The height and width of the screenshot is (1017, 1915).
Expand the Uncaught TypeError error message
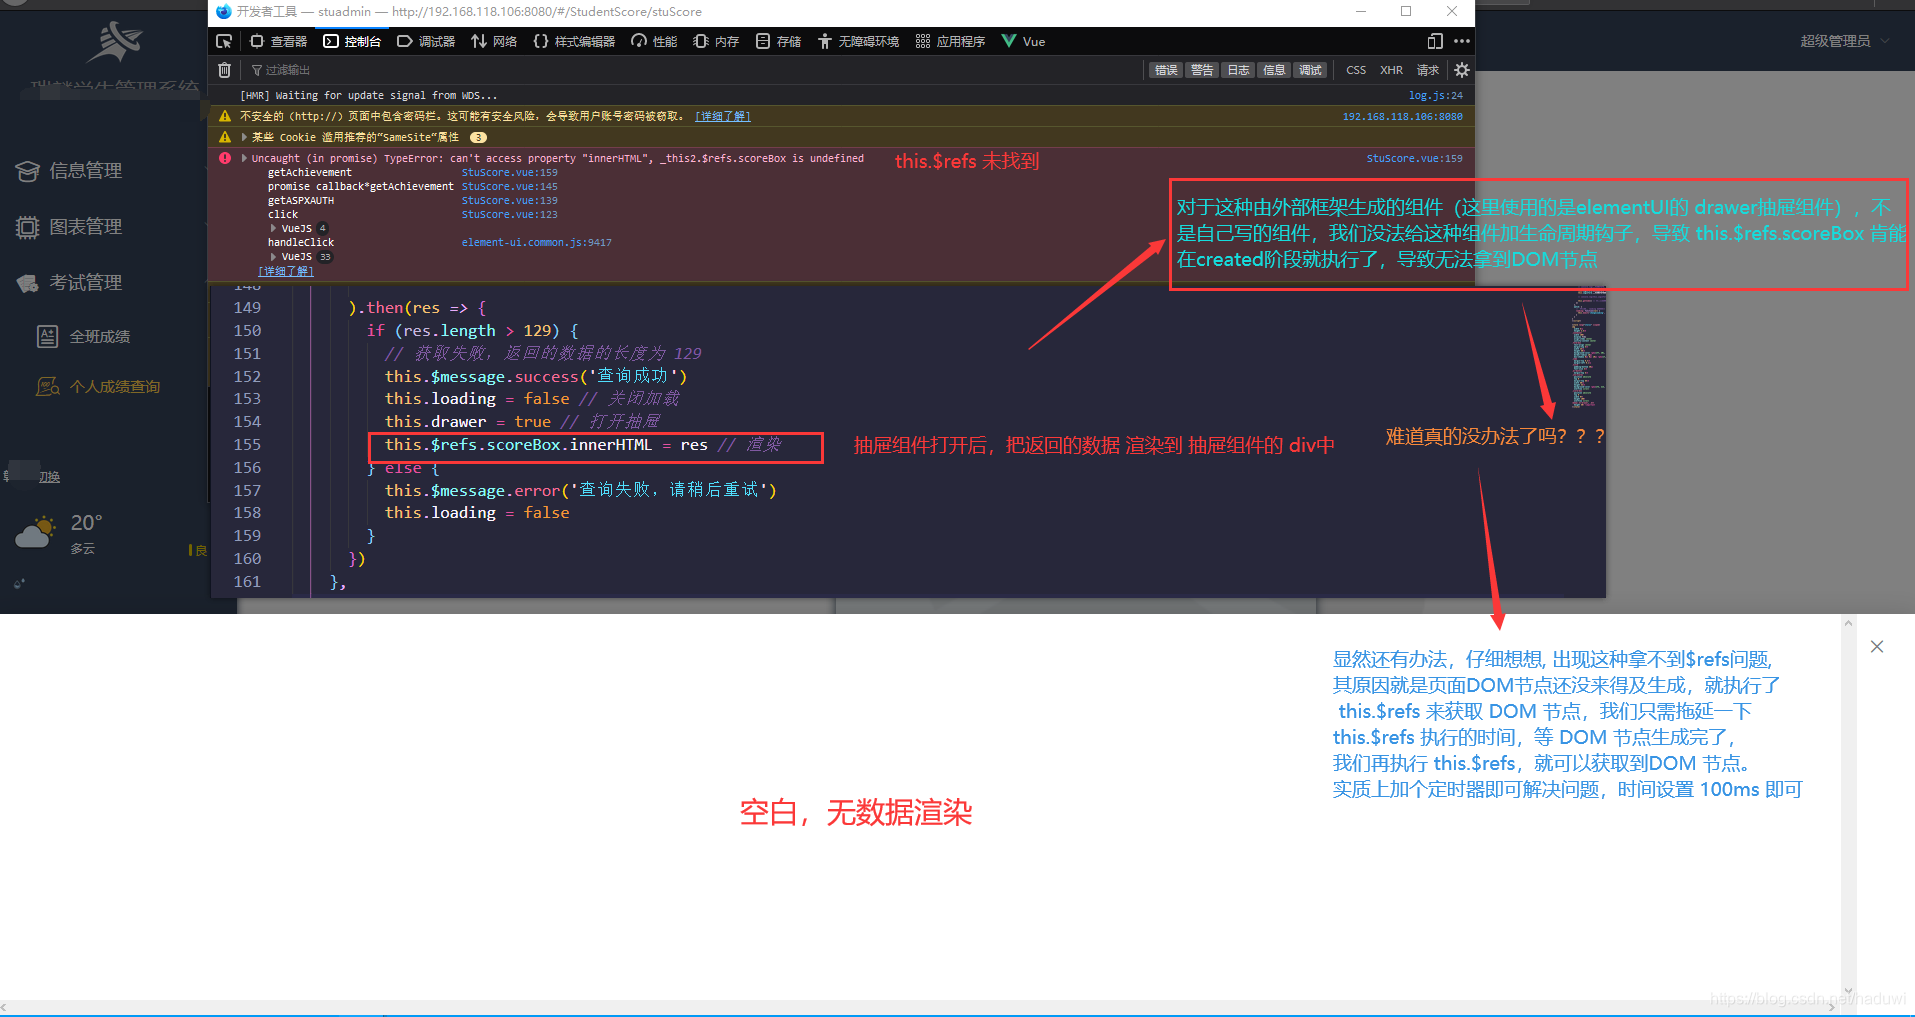(x=244, y=158)
